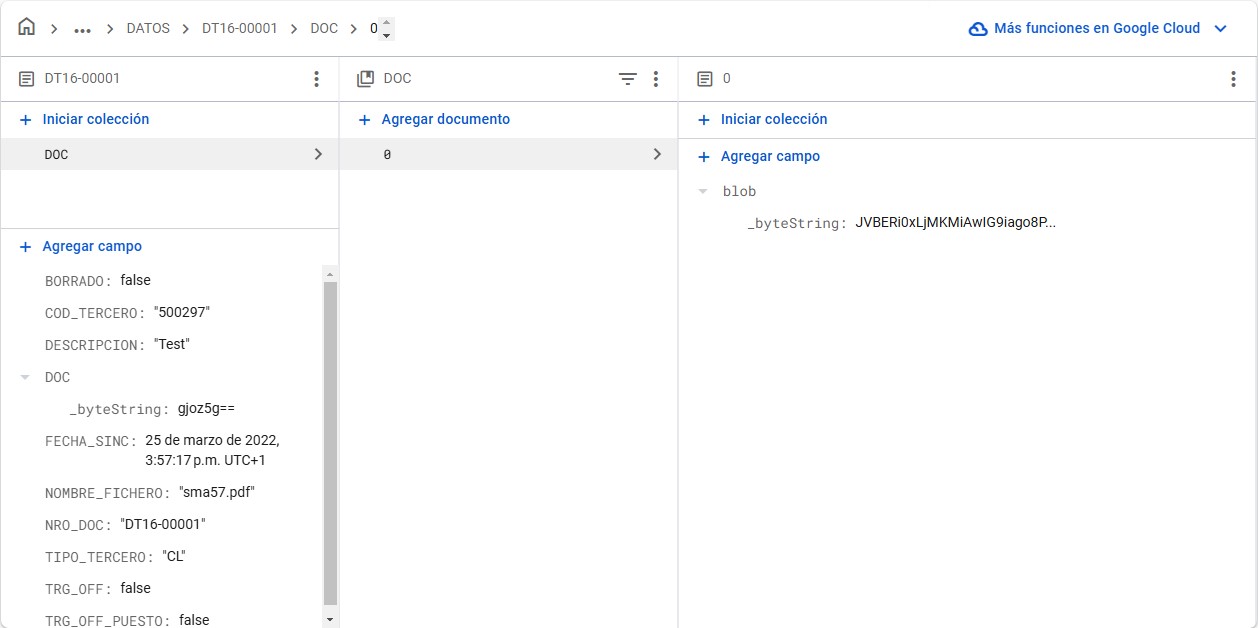The image size is (1258, 628).
Task: Open filter for DOC collection
Action: tap(627, 79)
